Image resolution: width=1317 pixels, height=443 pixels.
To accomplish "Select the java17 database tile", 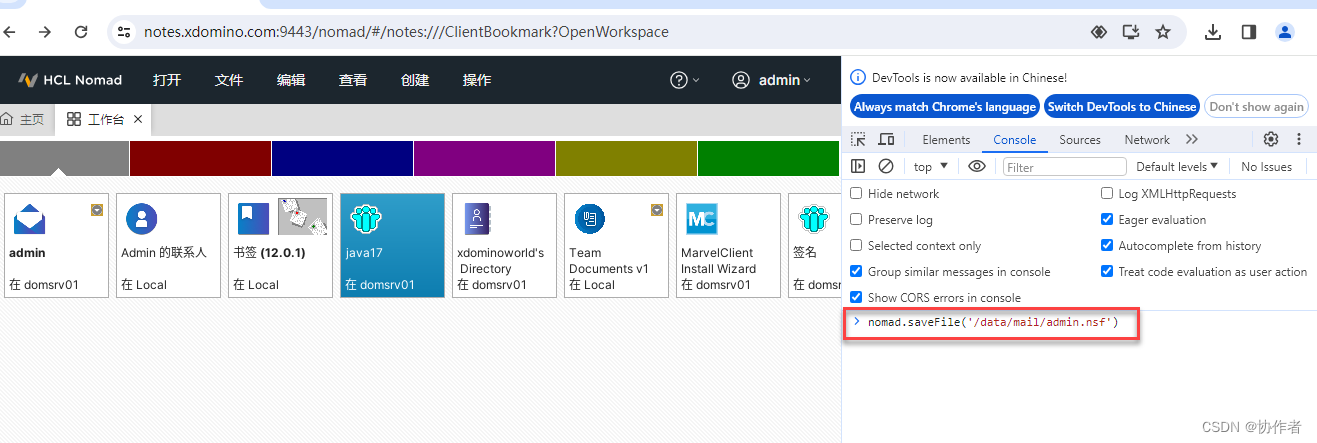I will point(393,246).
